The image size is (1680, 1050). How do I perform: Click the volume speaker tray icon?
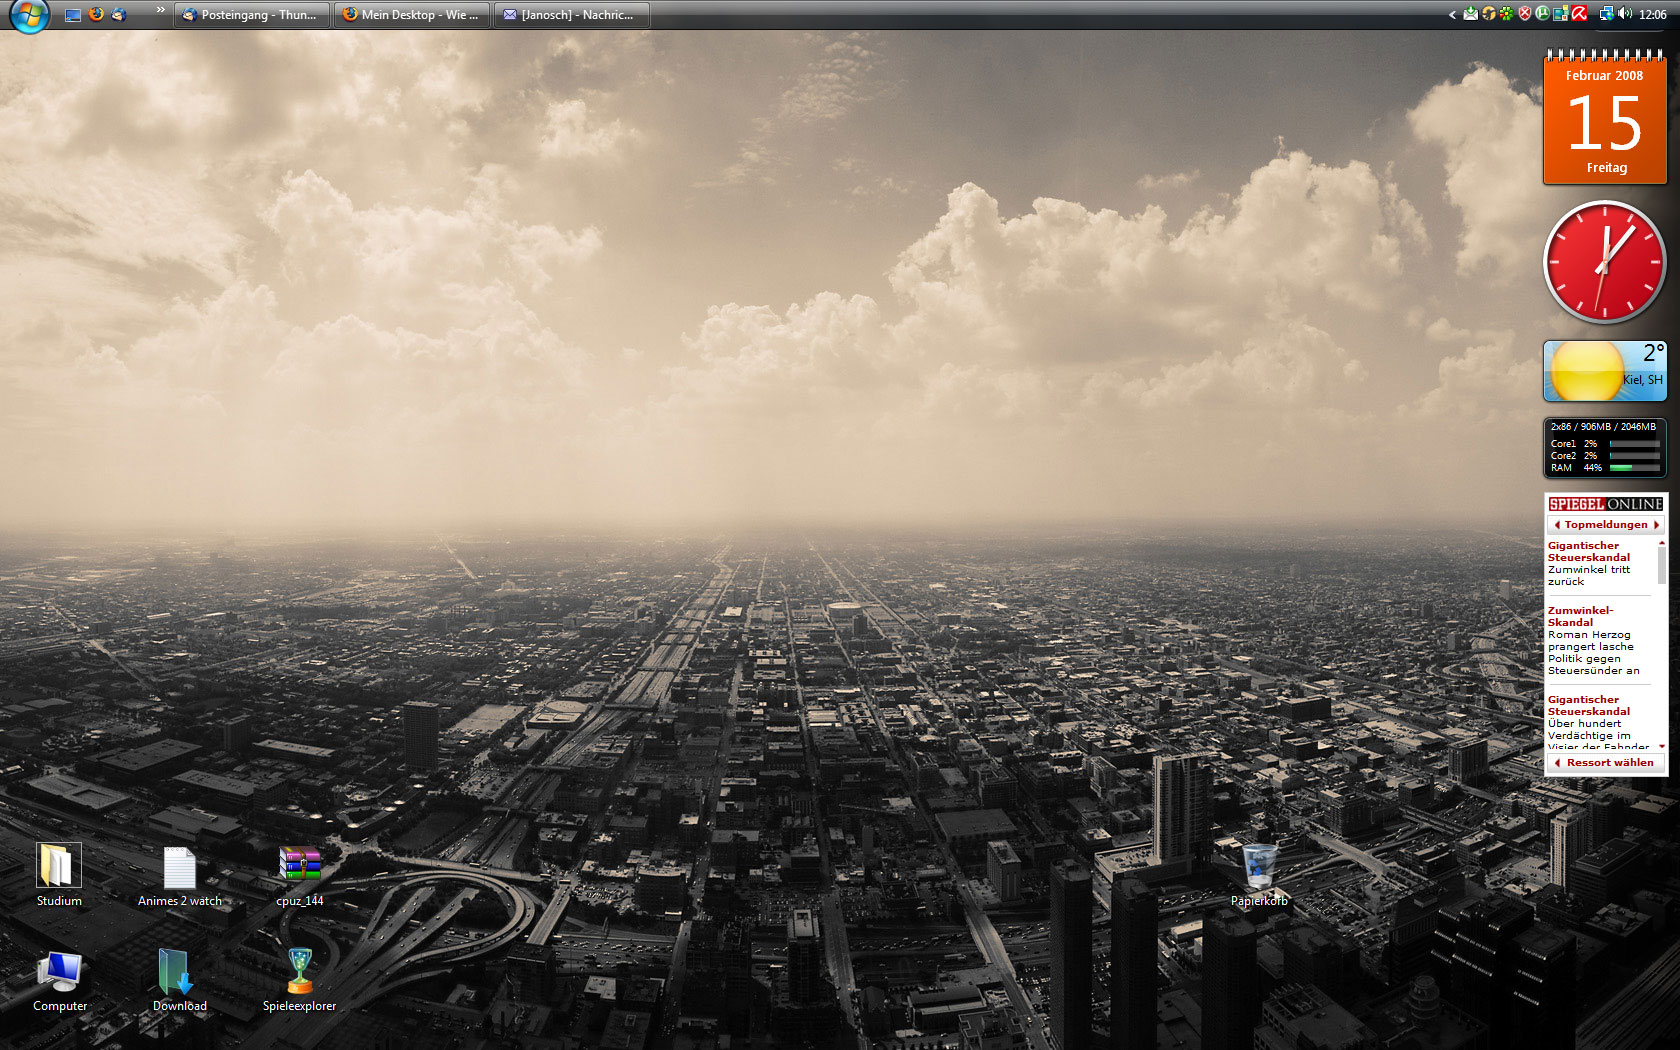[1625, 14]
